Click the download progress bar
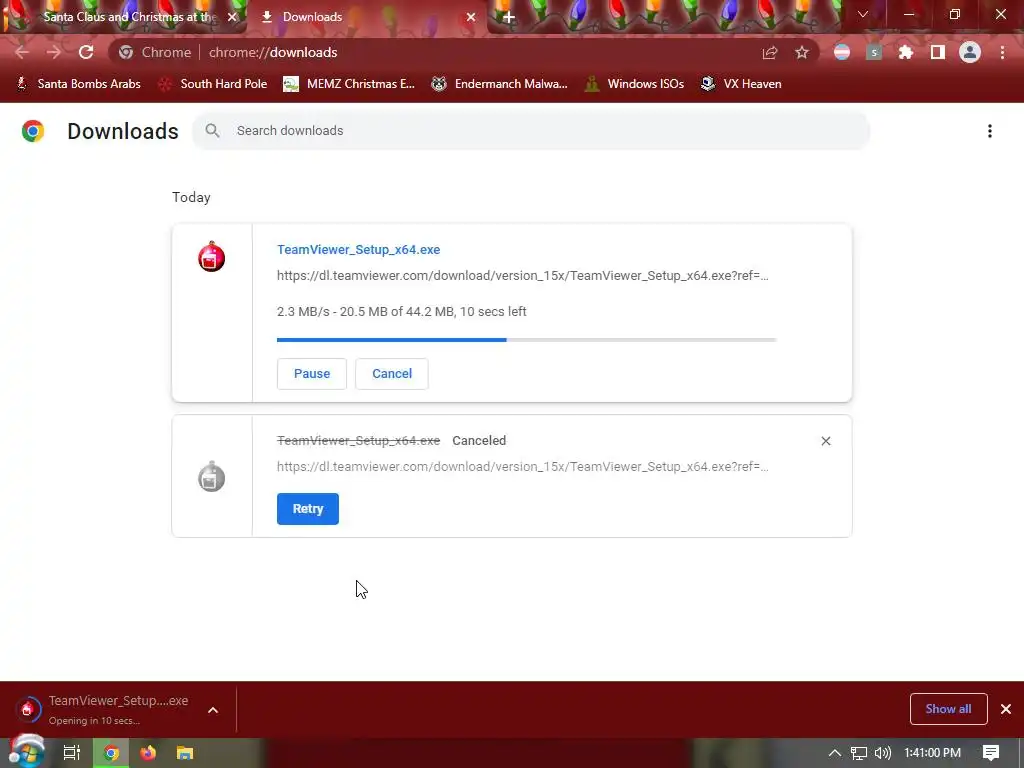The width and height of the screenshot is (1024, 768). point(526,340)
